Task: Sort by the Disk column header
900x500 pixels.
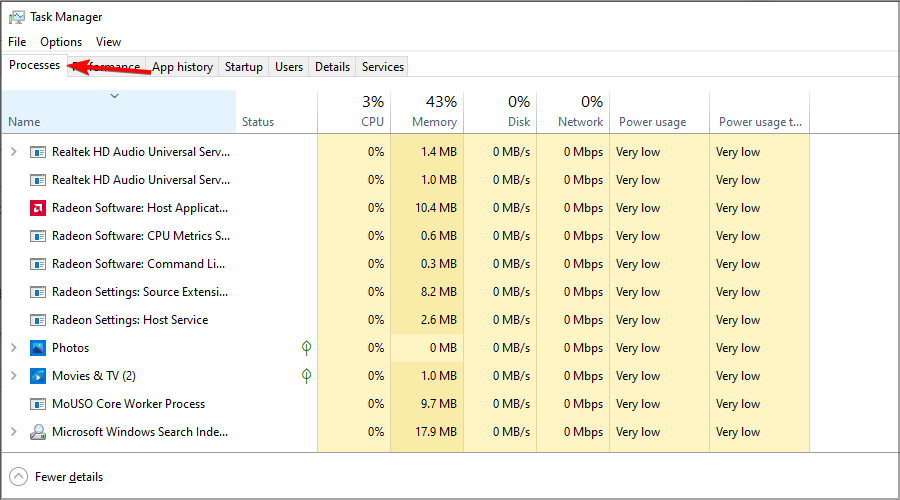Action: 501,112
